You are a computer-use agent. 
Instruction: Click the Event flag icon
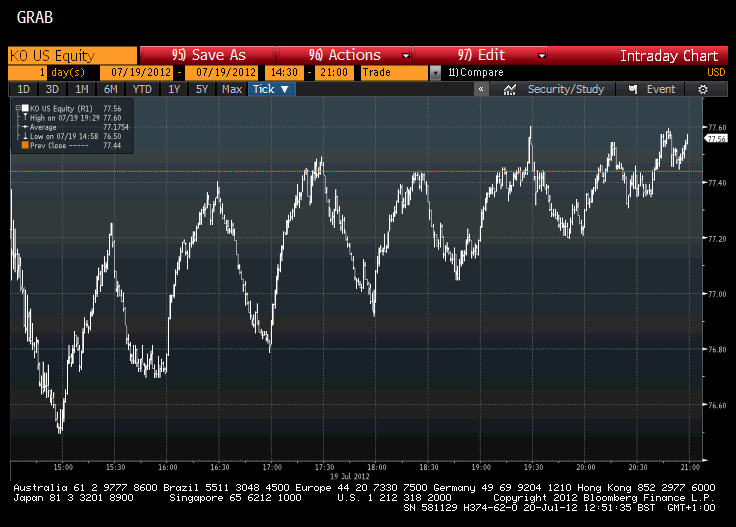point(633,89)
